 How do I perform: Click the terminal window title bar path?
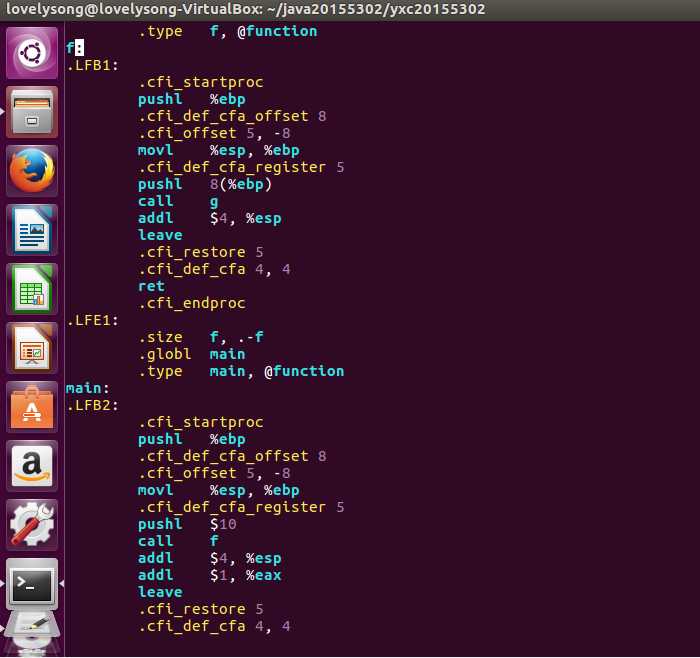[x=246, y=9]
